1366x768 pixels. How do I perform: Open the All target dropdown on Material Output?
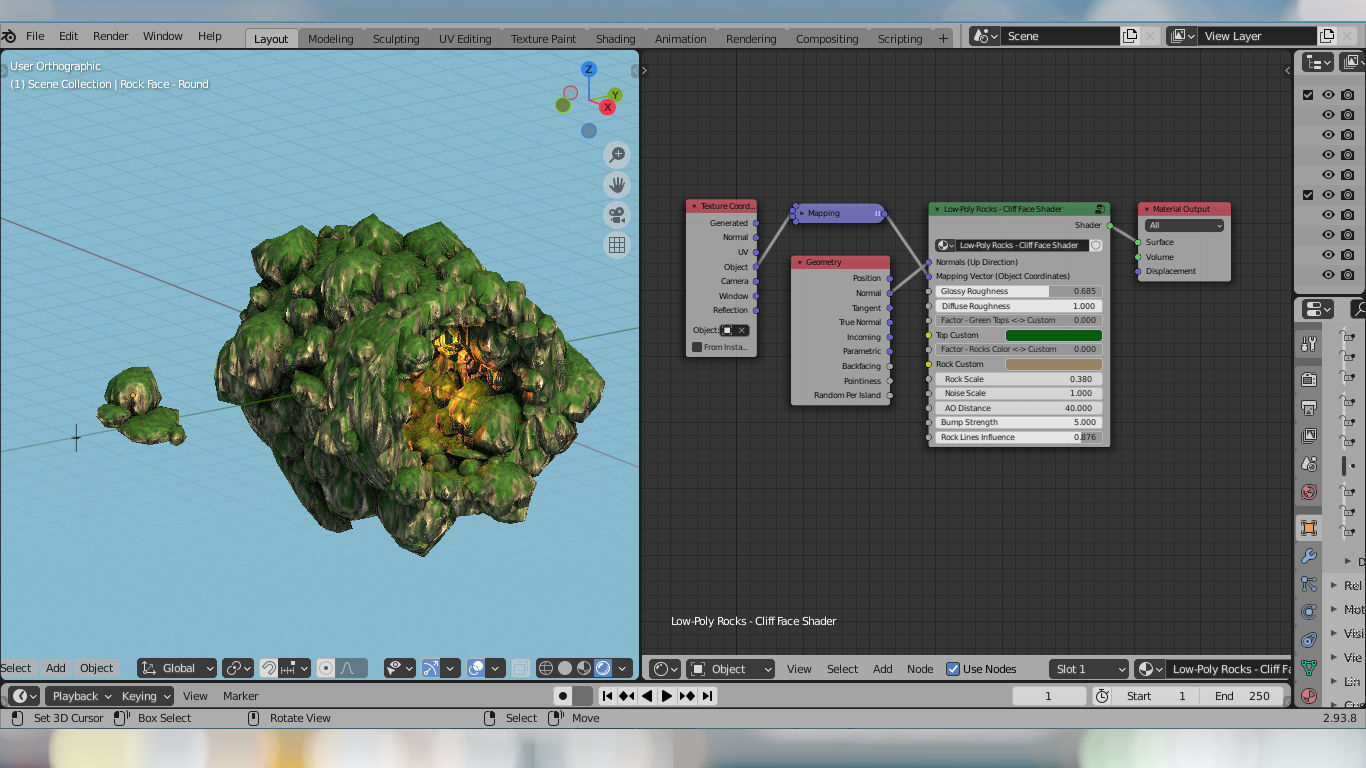[x=1184, y=225]
